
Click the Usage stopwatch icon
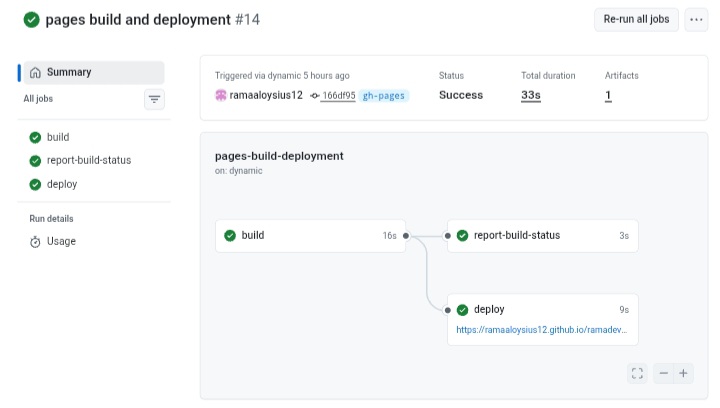[x=35, y=242]
